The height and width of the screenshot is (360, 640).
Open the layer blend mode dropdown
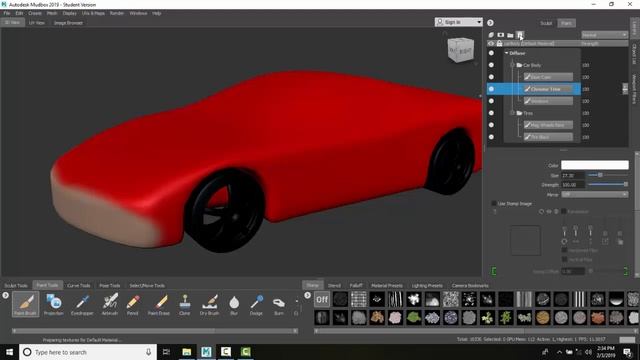coord(604,35)
